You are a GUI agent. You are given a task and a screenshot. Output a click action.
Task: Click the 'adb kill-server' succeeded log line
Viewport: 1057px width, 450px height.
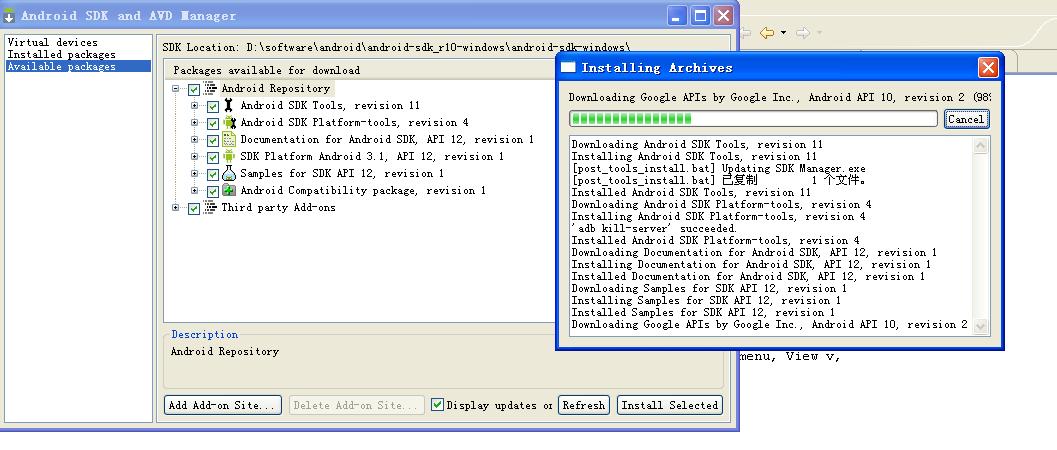click(x=654, y=228)
